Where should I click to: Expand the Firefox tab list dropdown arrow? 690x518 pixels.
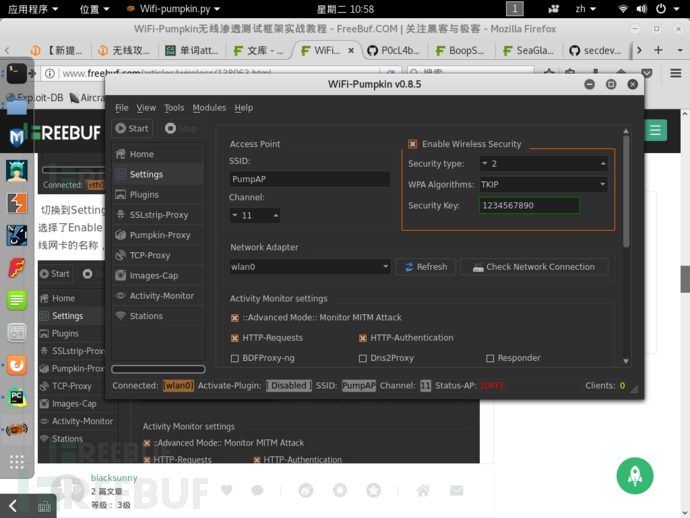point(680,50)
